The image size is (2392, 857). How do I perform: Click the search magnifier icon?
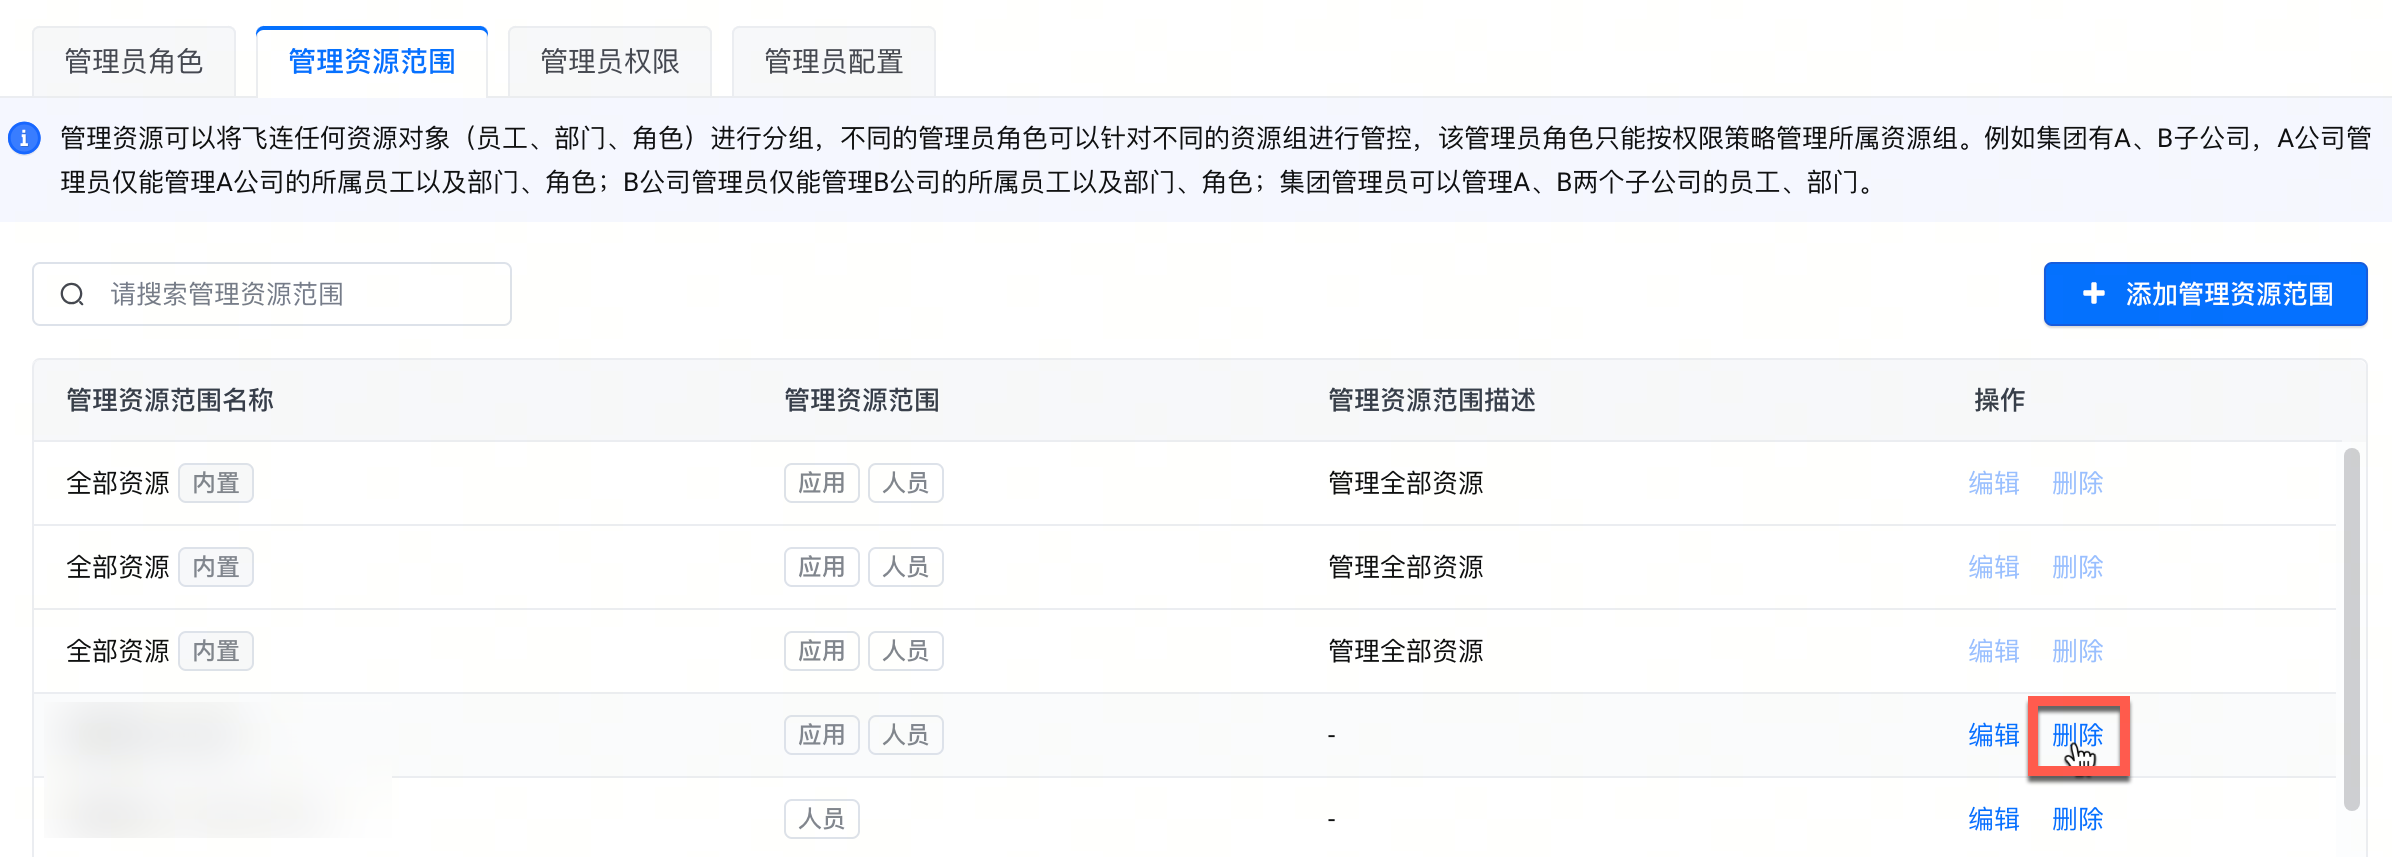click(x=72, y=294)
